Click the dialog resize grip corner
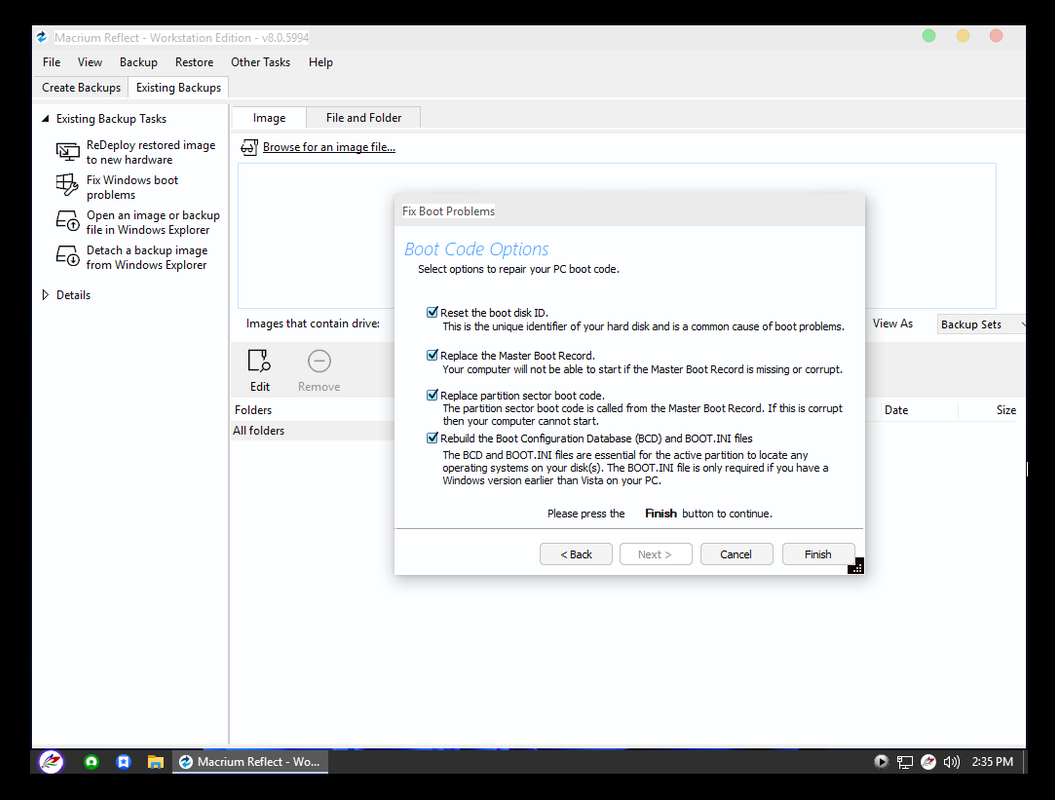 (x=856, y=567)
